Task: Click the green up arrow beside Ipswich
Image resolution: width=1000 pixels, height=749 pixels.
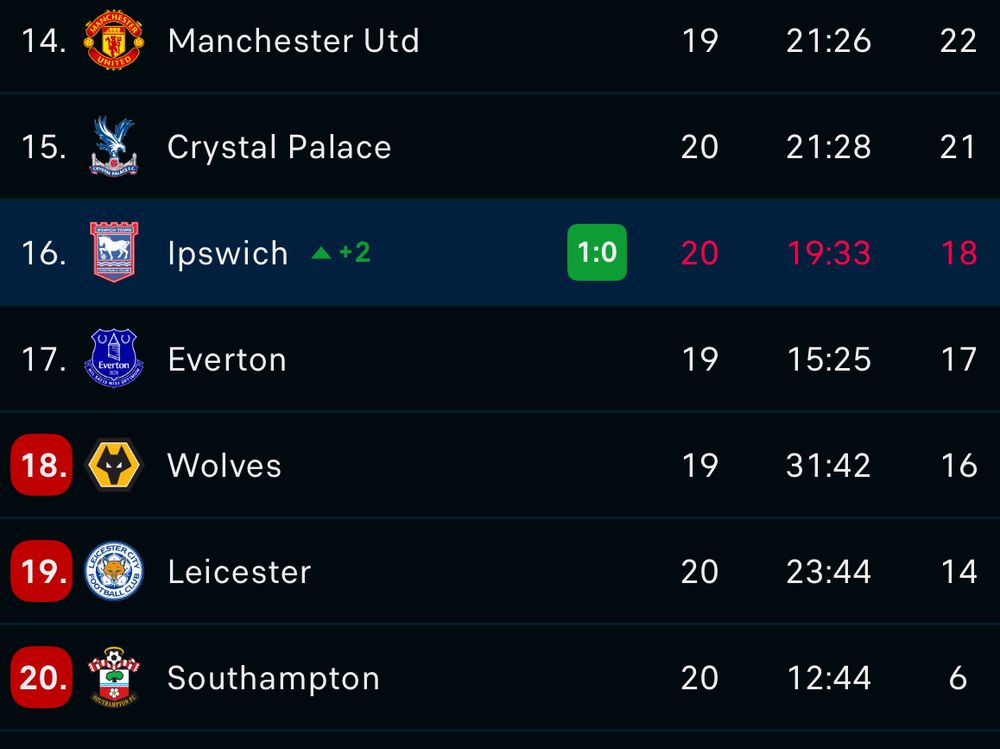Action: [x=321, y=253]
